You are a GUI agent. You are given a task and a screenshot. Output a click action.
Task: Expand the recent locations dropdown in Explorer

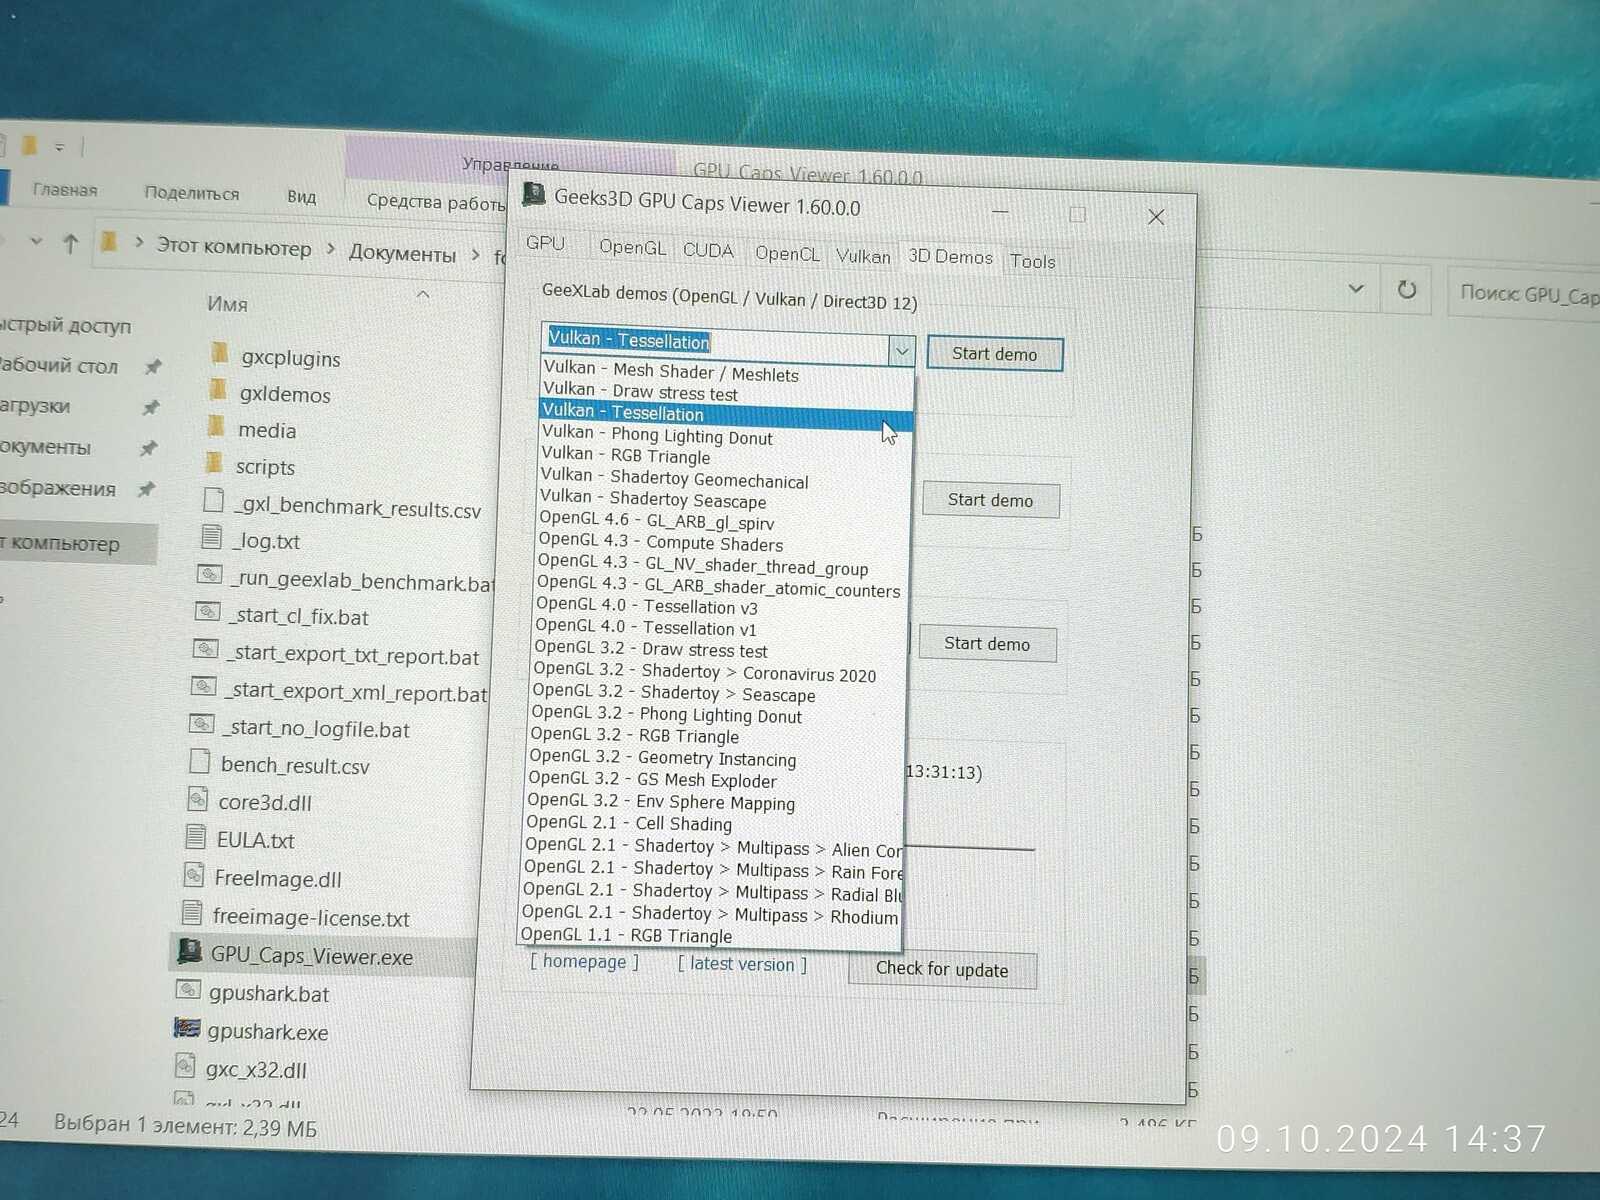(x=36, y=241)
